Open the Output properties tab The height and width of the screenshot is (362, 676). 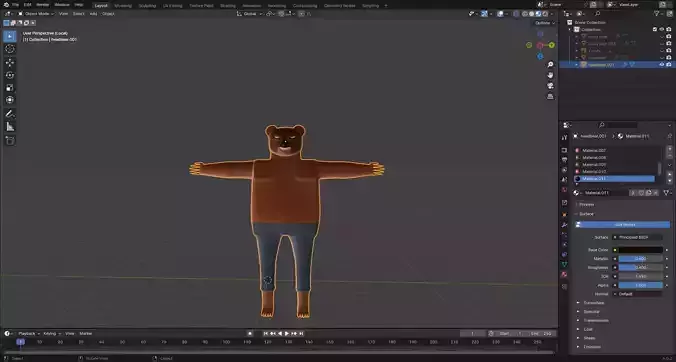pyautogui.click(x=564, y=160)
